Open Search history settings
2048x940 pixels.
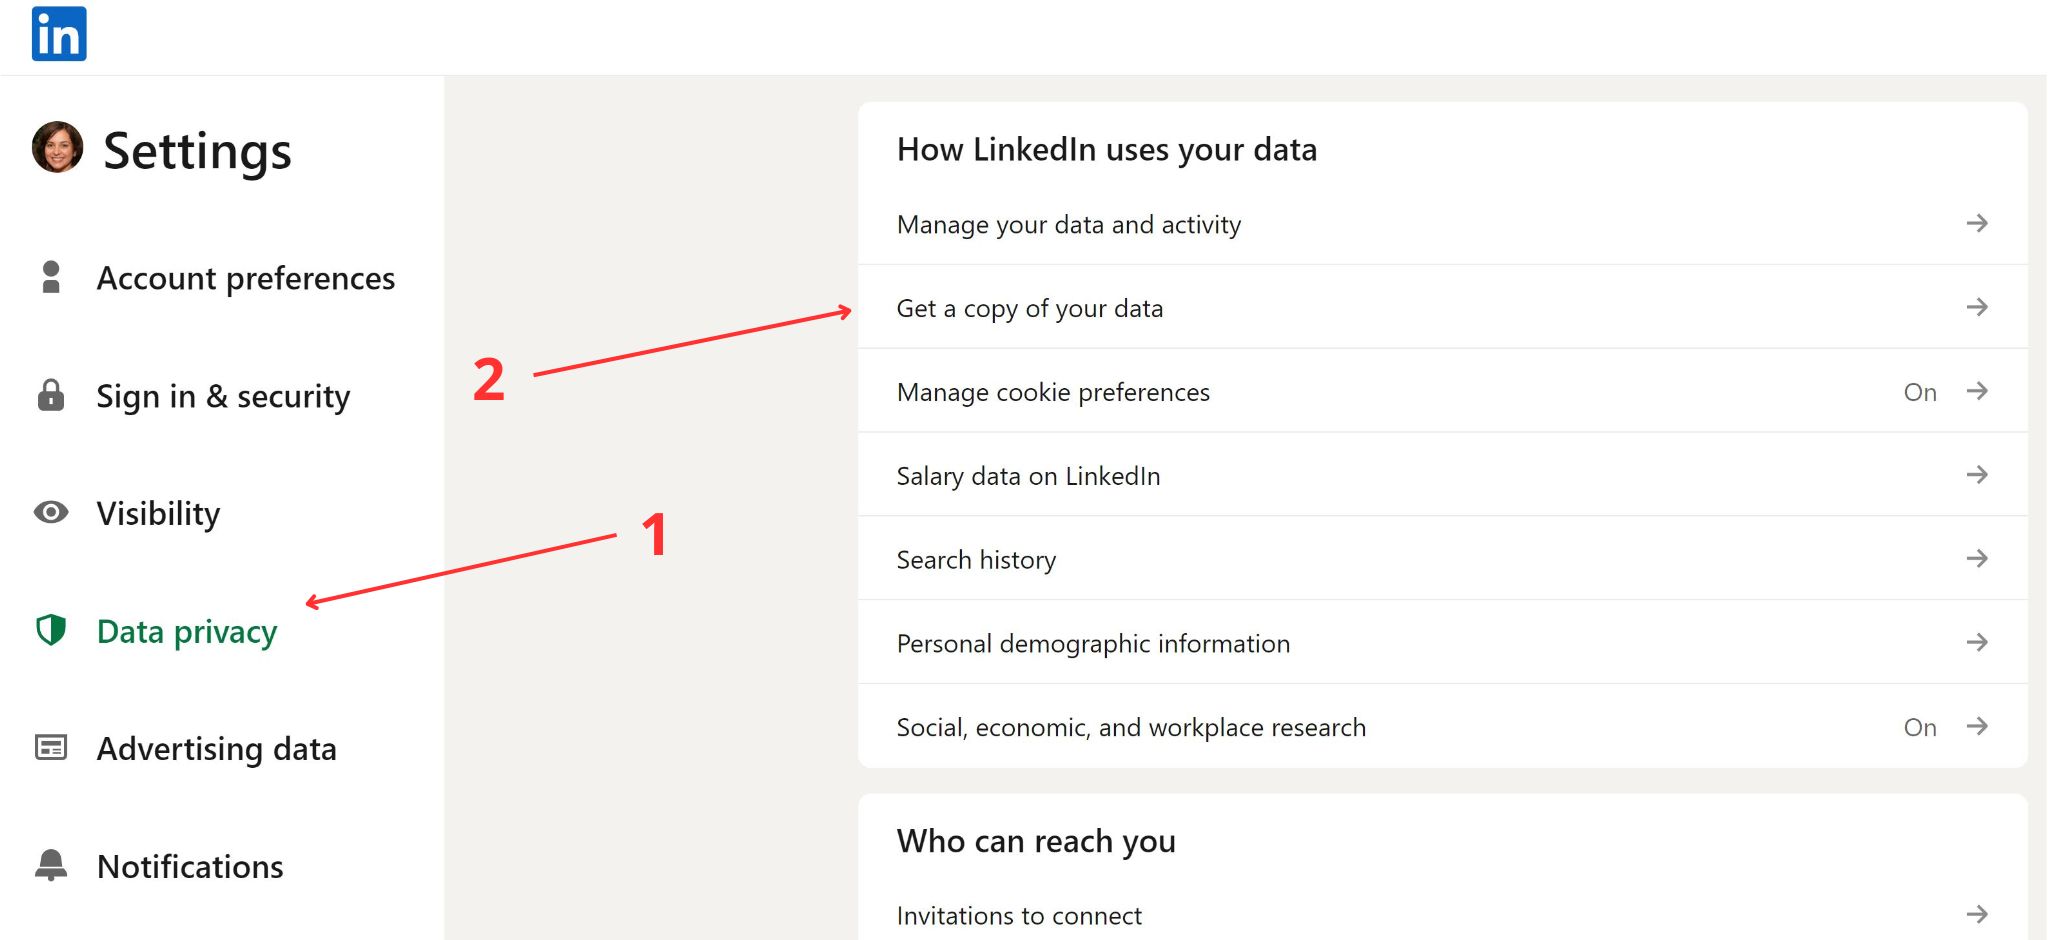[976, 560]
